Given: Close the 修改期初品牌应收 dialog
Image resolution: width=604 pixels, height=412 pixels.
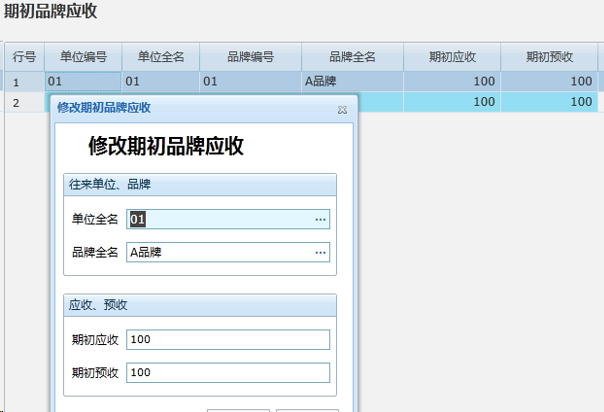Looking at the screenshot, I should [x=342, y=109].
